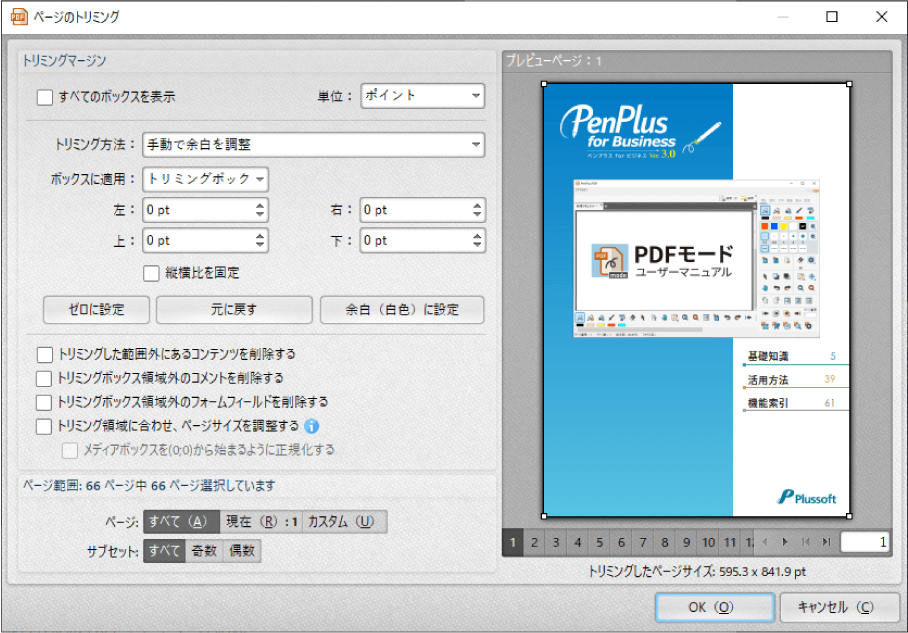Screen dimensions: 908x633
Task: Select preview page tab 7
Action: click(643, 543)
